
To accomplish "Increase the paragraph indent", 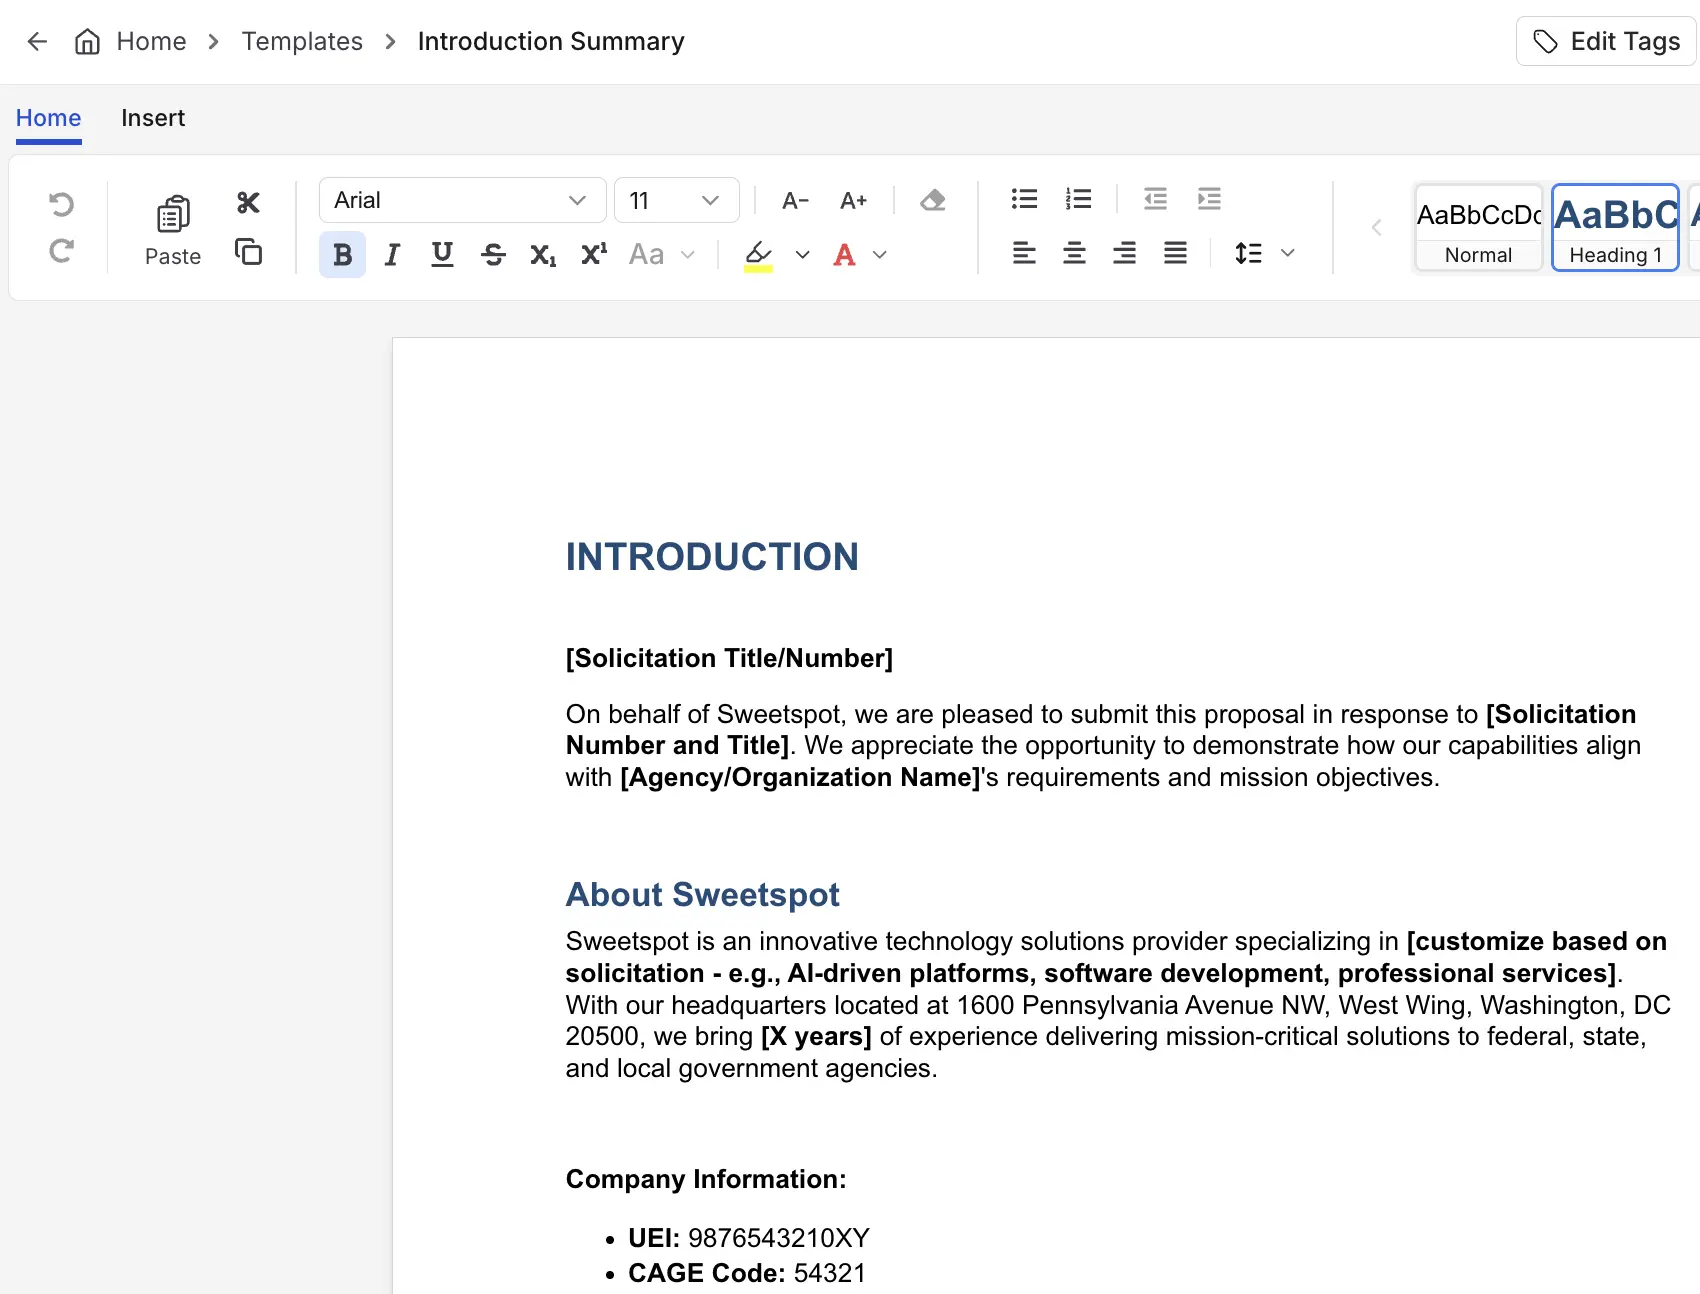I will [x=1209, y=199].
